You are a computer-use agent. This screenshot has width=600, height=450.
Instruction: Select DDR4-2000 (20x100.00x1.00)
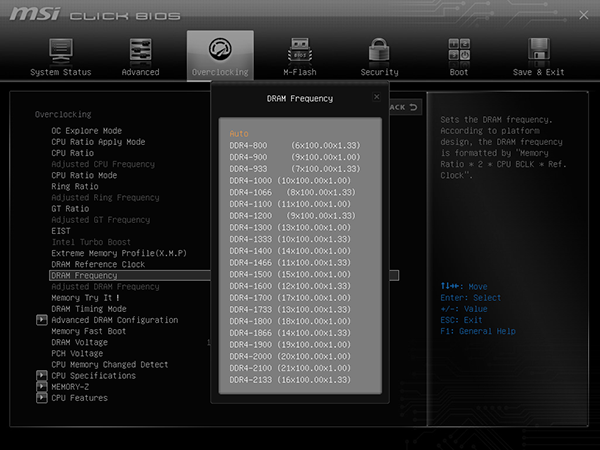(x=290, y=356)
